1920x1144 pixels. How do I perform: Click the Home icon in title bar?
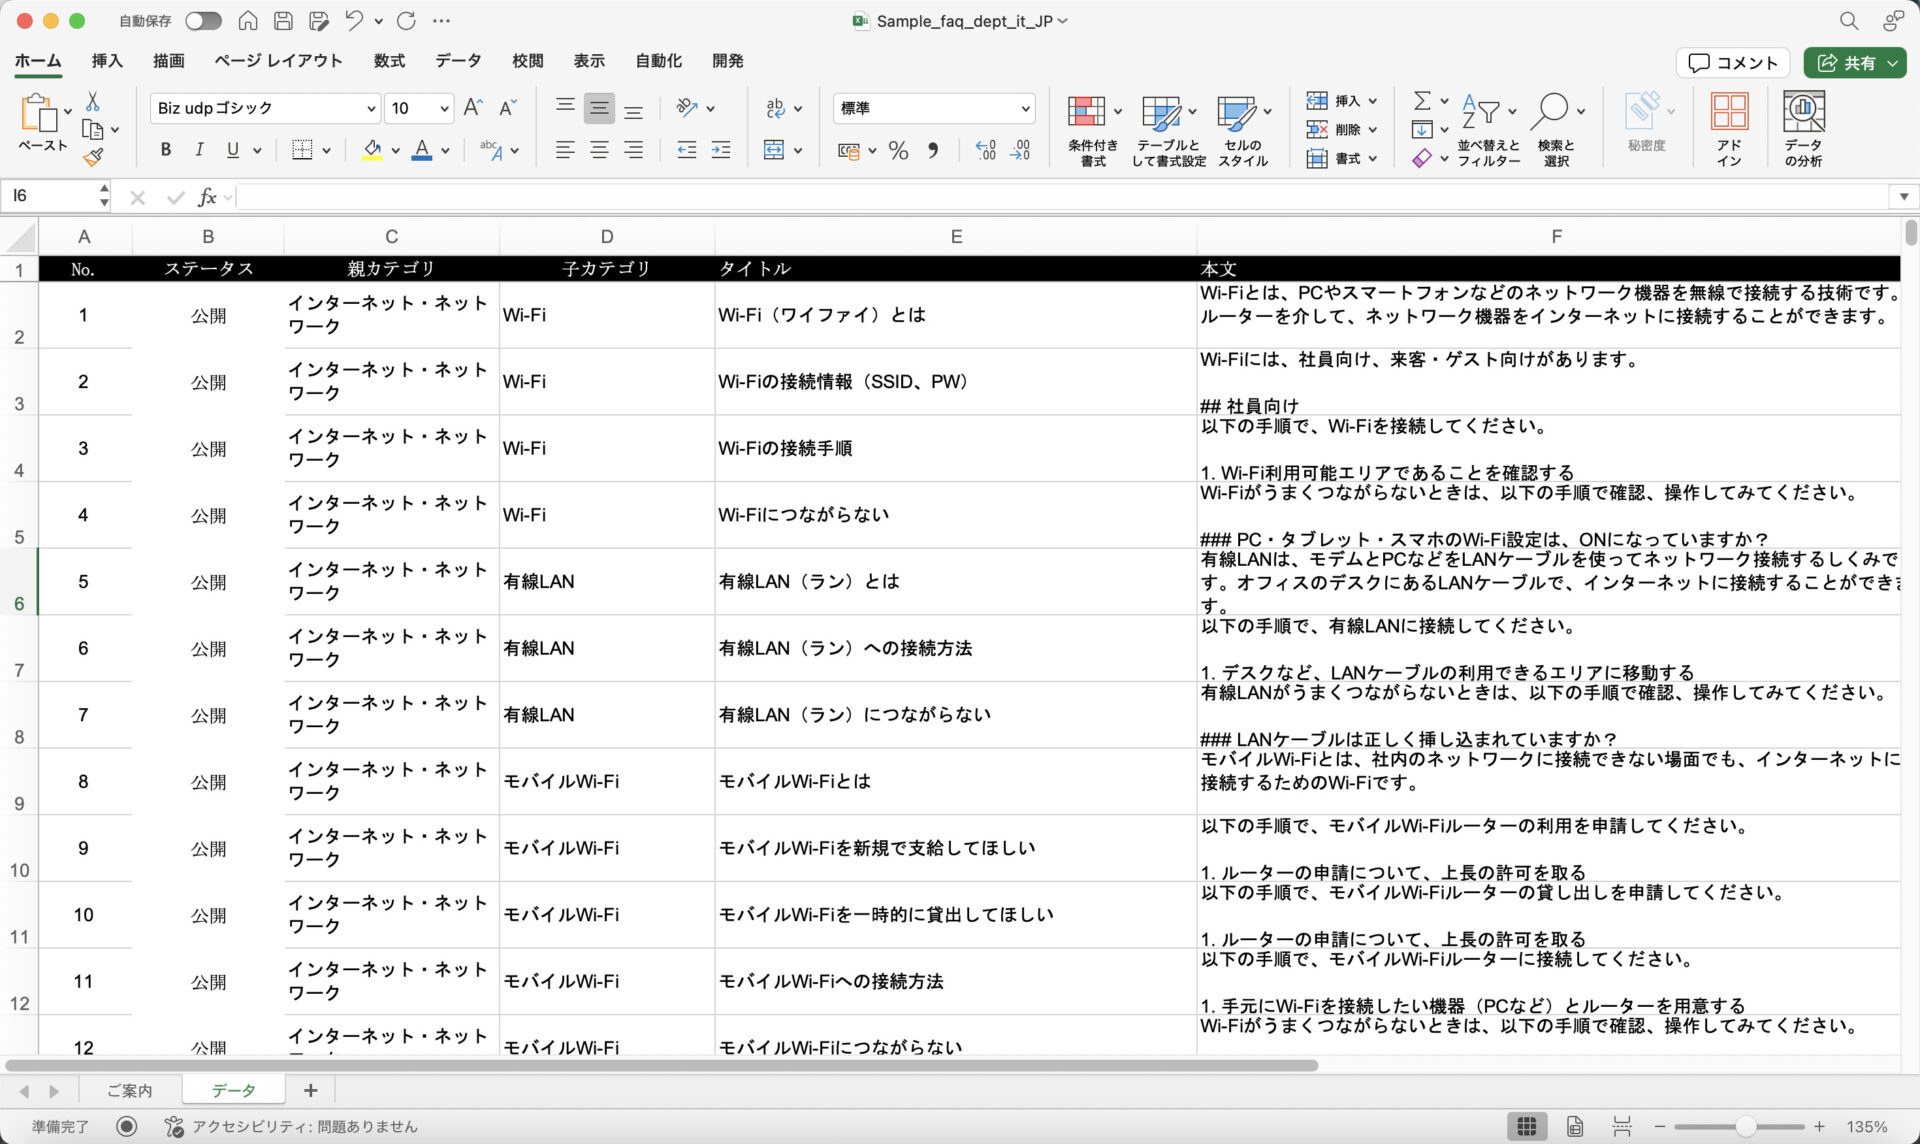(248, 21)
